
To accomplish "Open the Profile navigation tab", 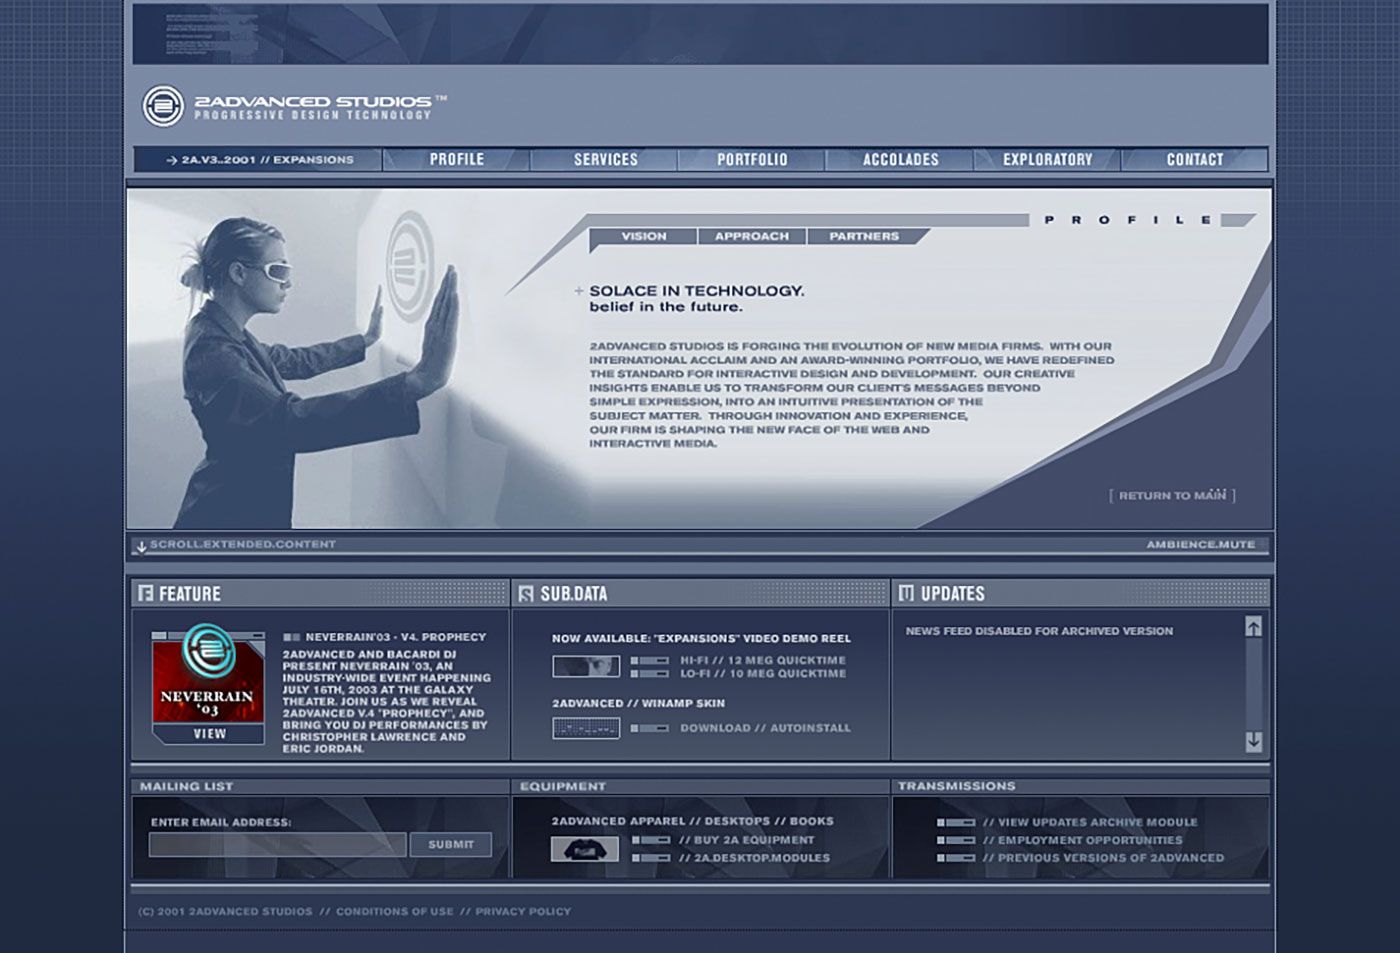I will pos(457,159).
